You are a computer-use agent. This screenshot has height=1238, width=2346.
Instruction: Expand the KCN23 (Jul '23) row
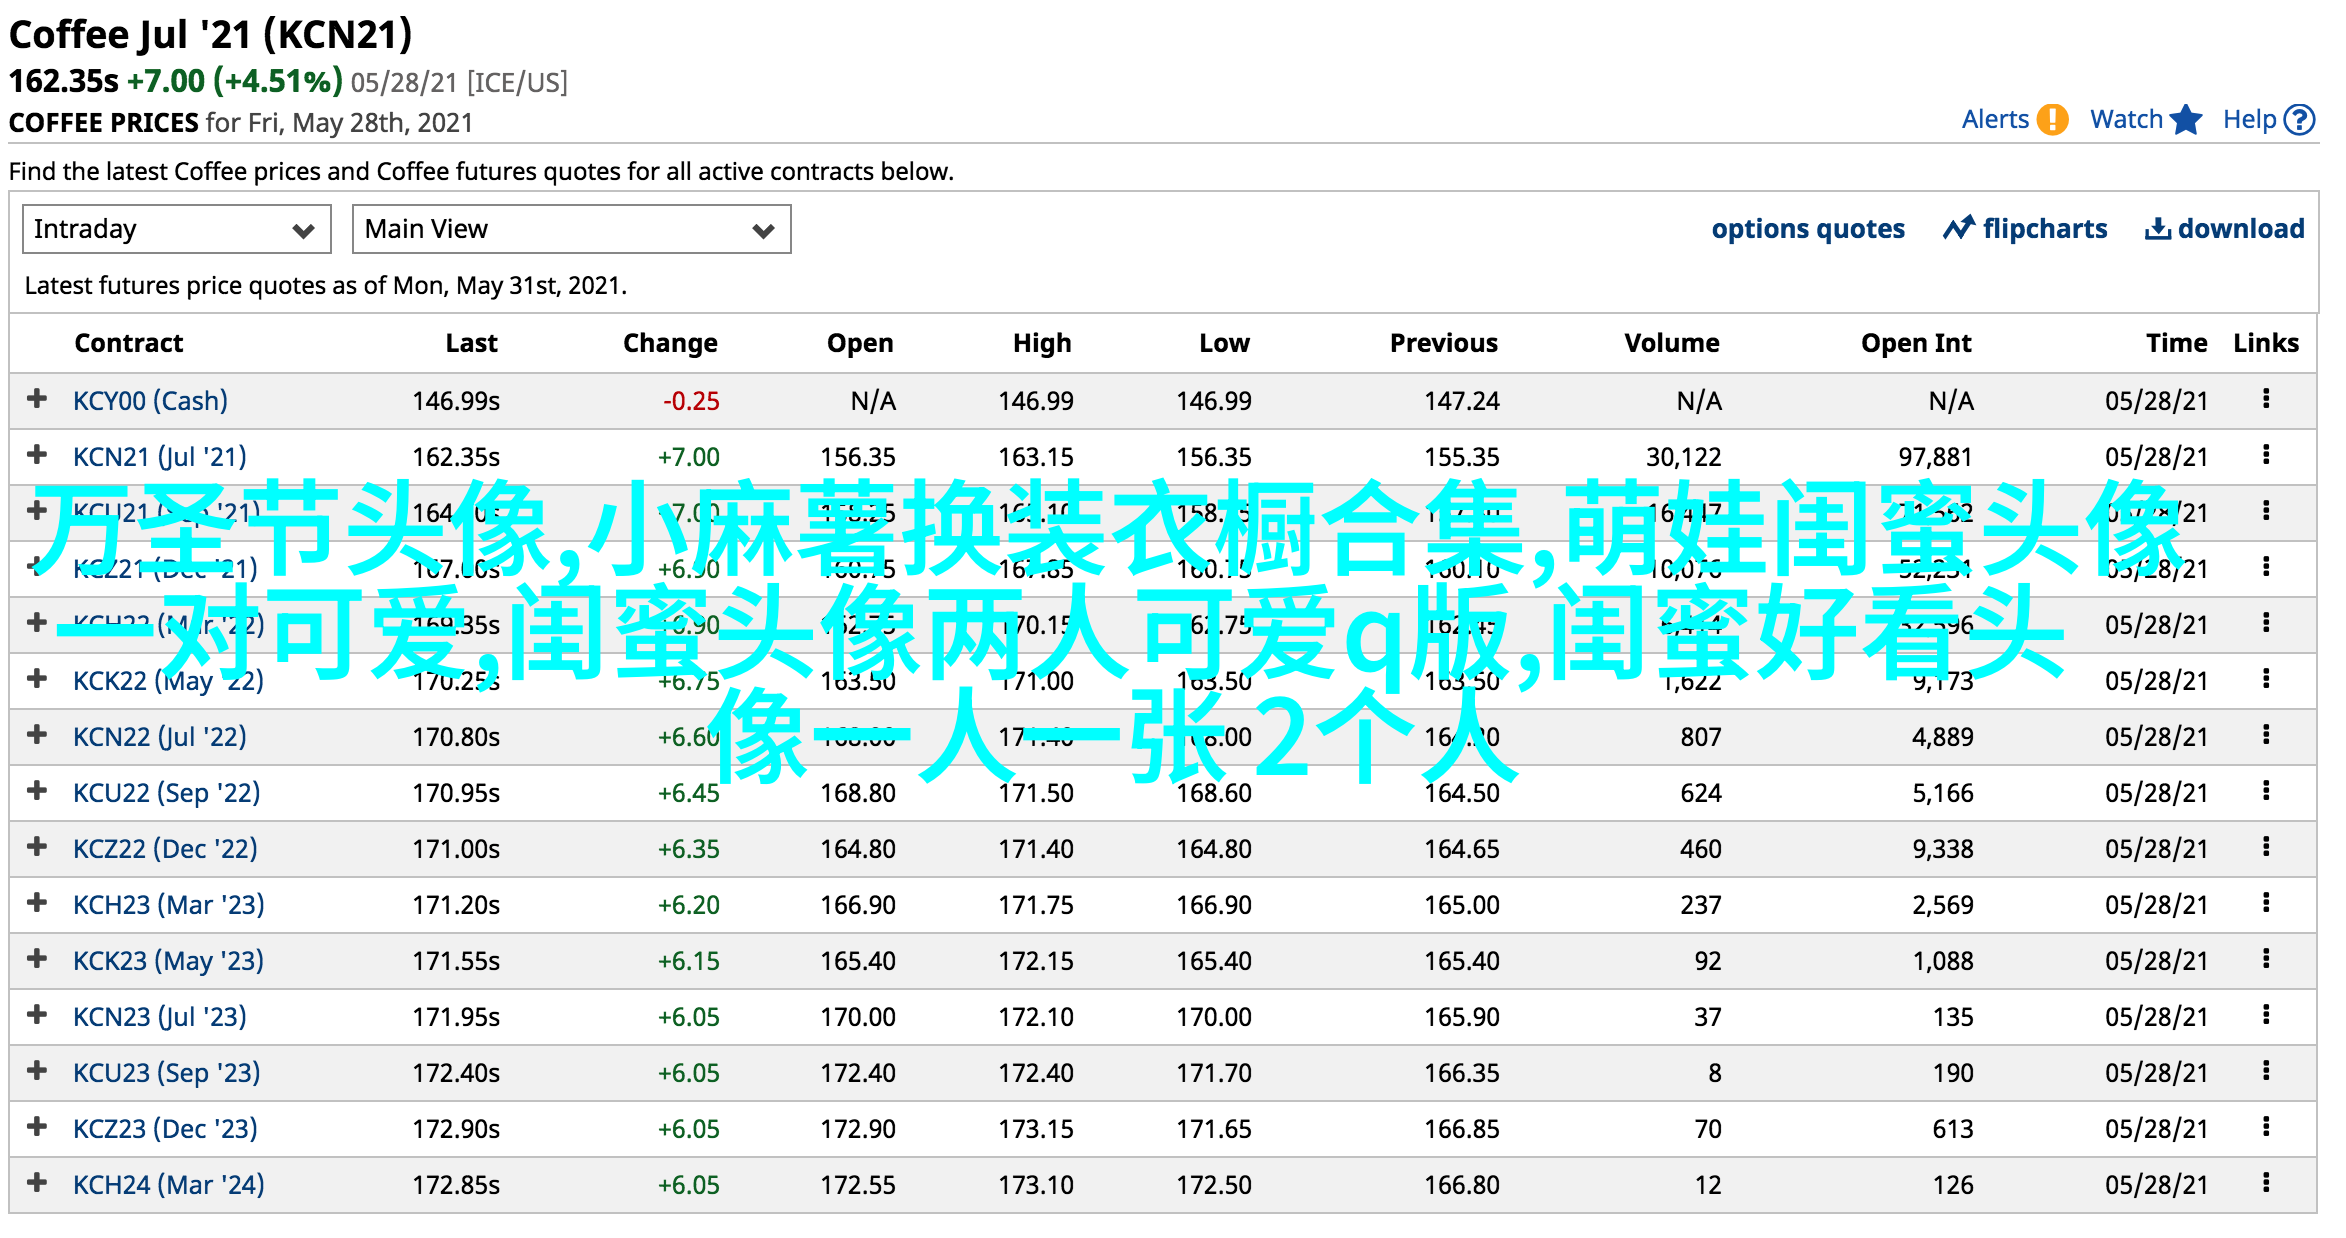coord(37,1015)
